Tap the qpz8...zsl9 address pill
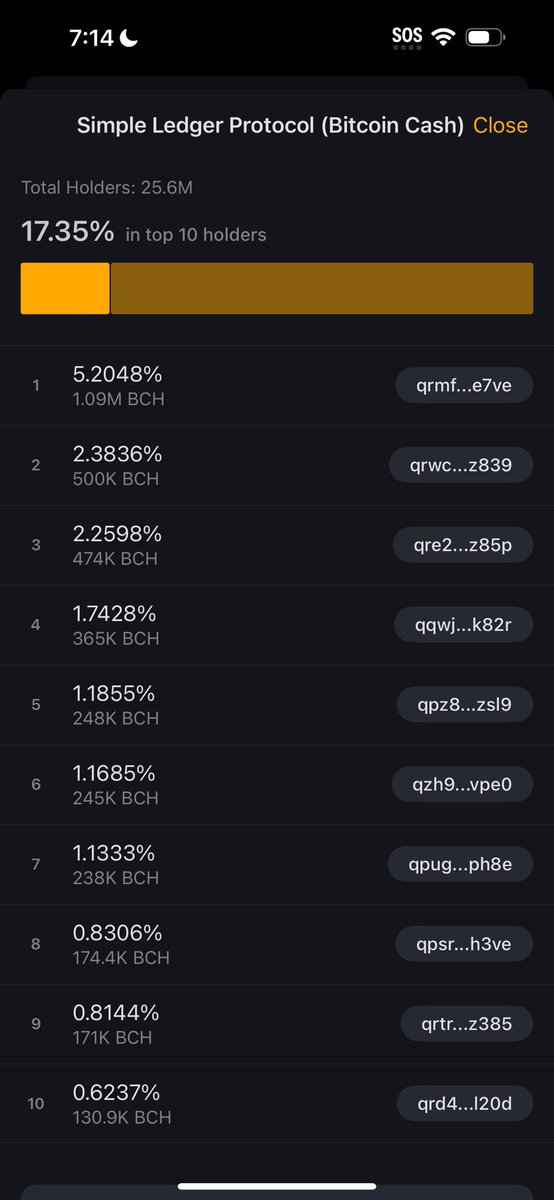Screen dimensions: 554x1200 tap(465, 704)
